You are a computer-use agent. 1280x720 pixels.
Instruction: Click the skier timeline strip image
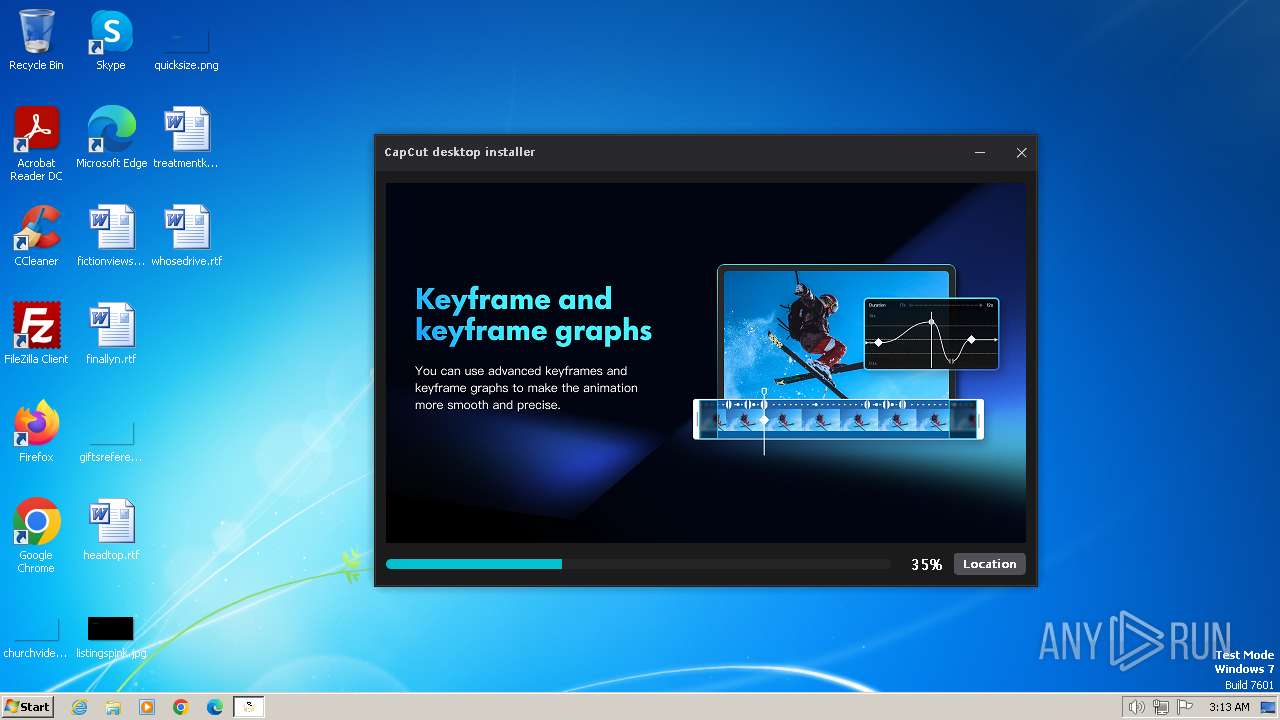click(x=838, y=419)
